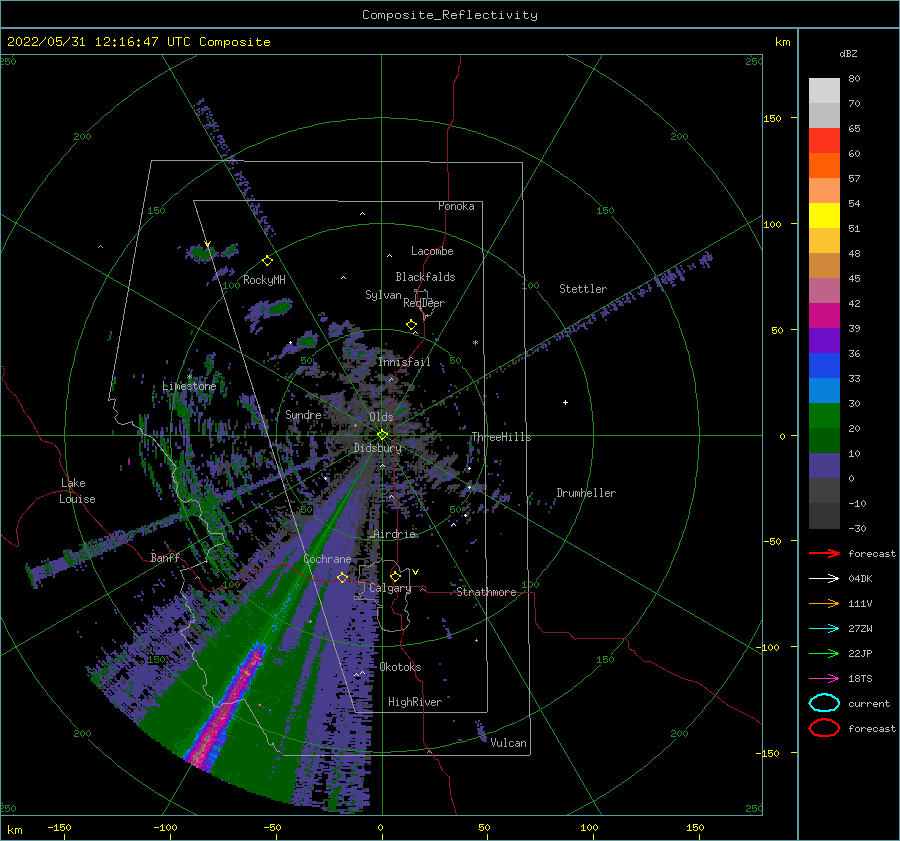The width and height of the screenshot is (900, 841).
Task: Click the cyan current ellipse icon
Action: pos(824,703)
